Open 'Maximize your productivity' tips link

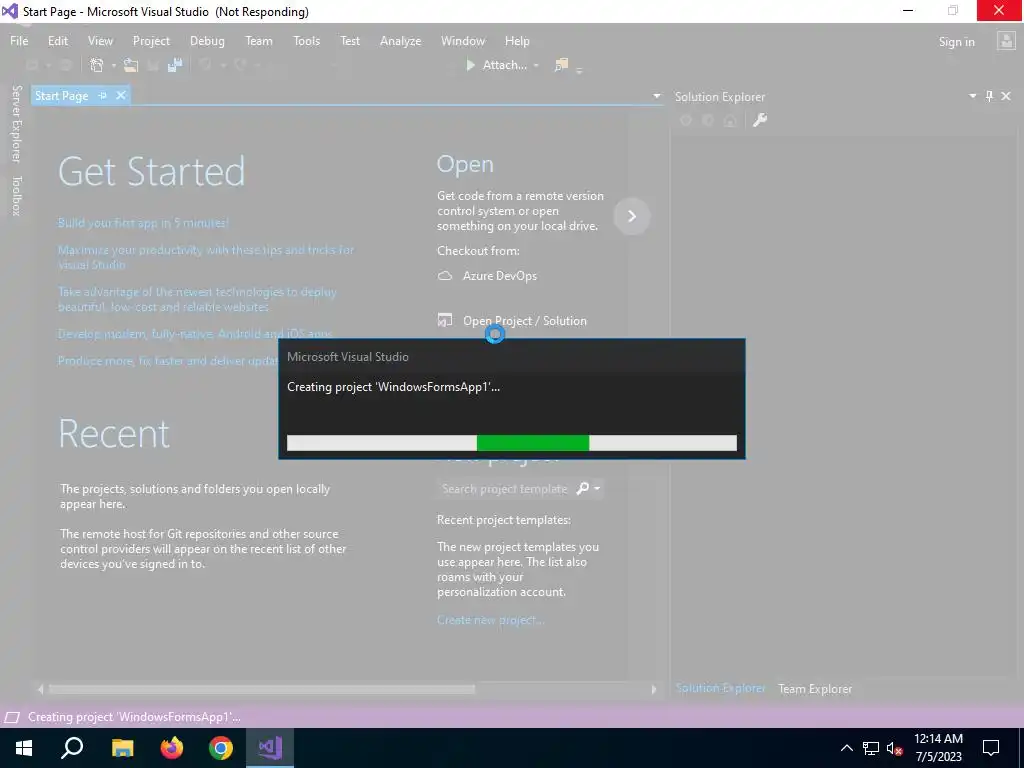click(206, 257)
